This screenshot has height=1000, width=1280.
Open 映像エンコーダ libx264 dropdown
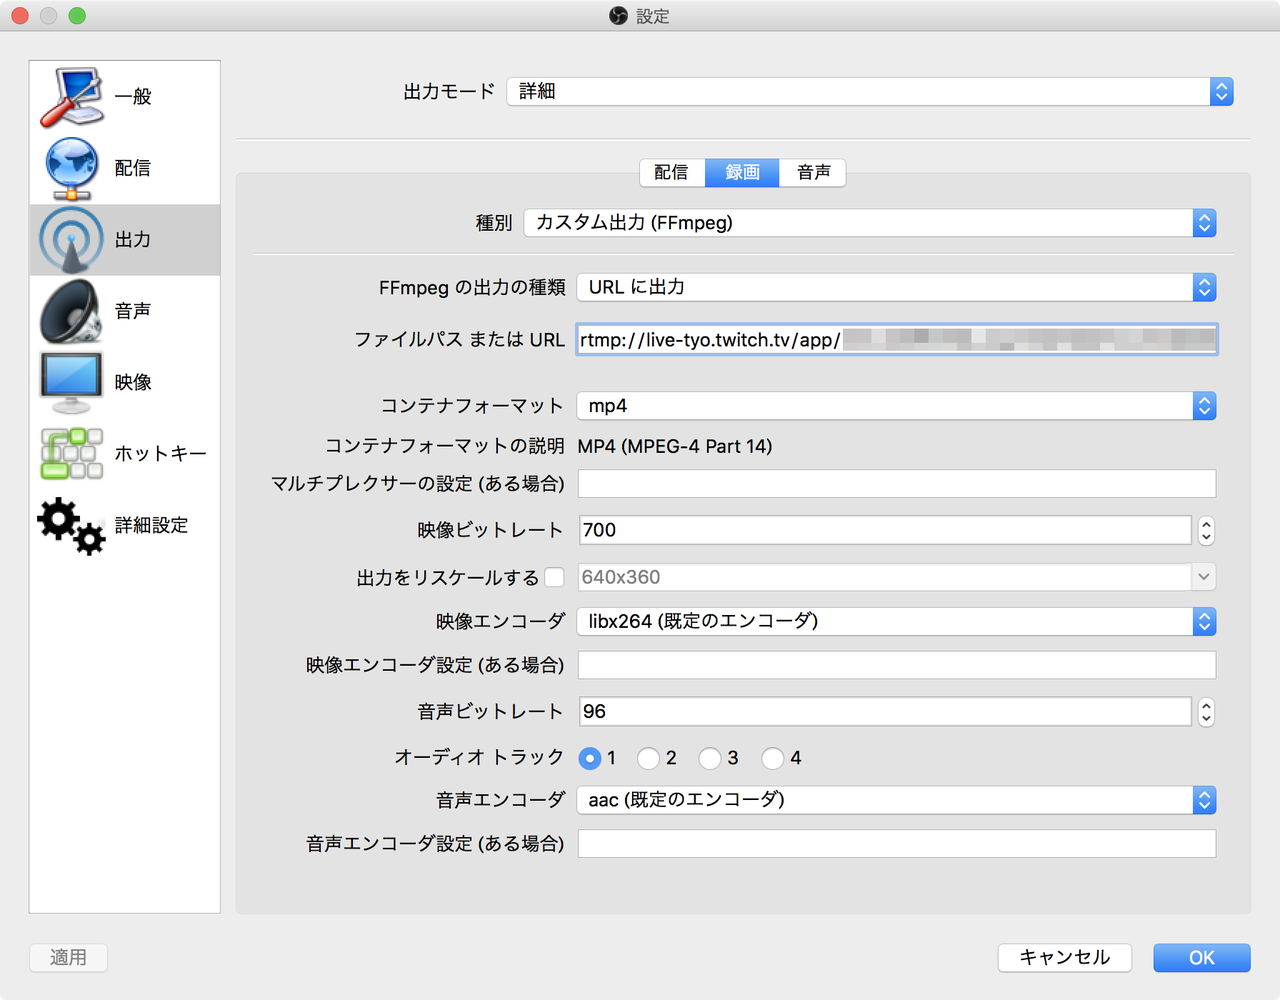897,622
